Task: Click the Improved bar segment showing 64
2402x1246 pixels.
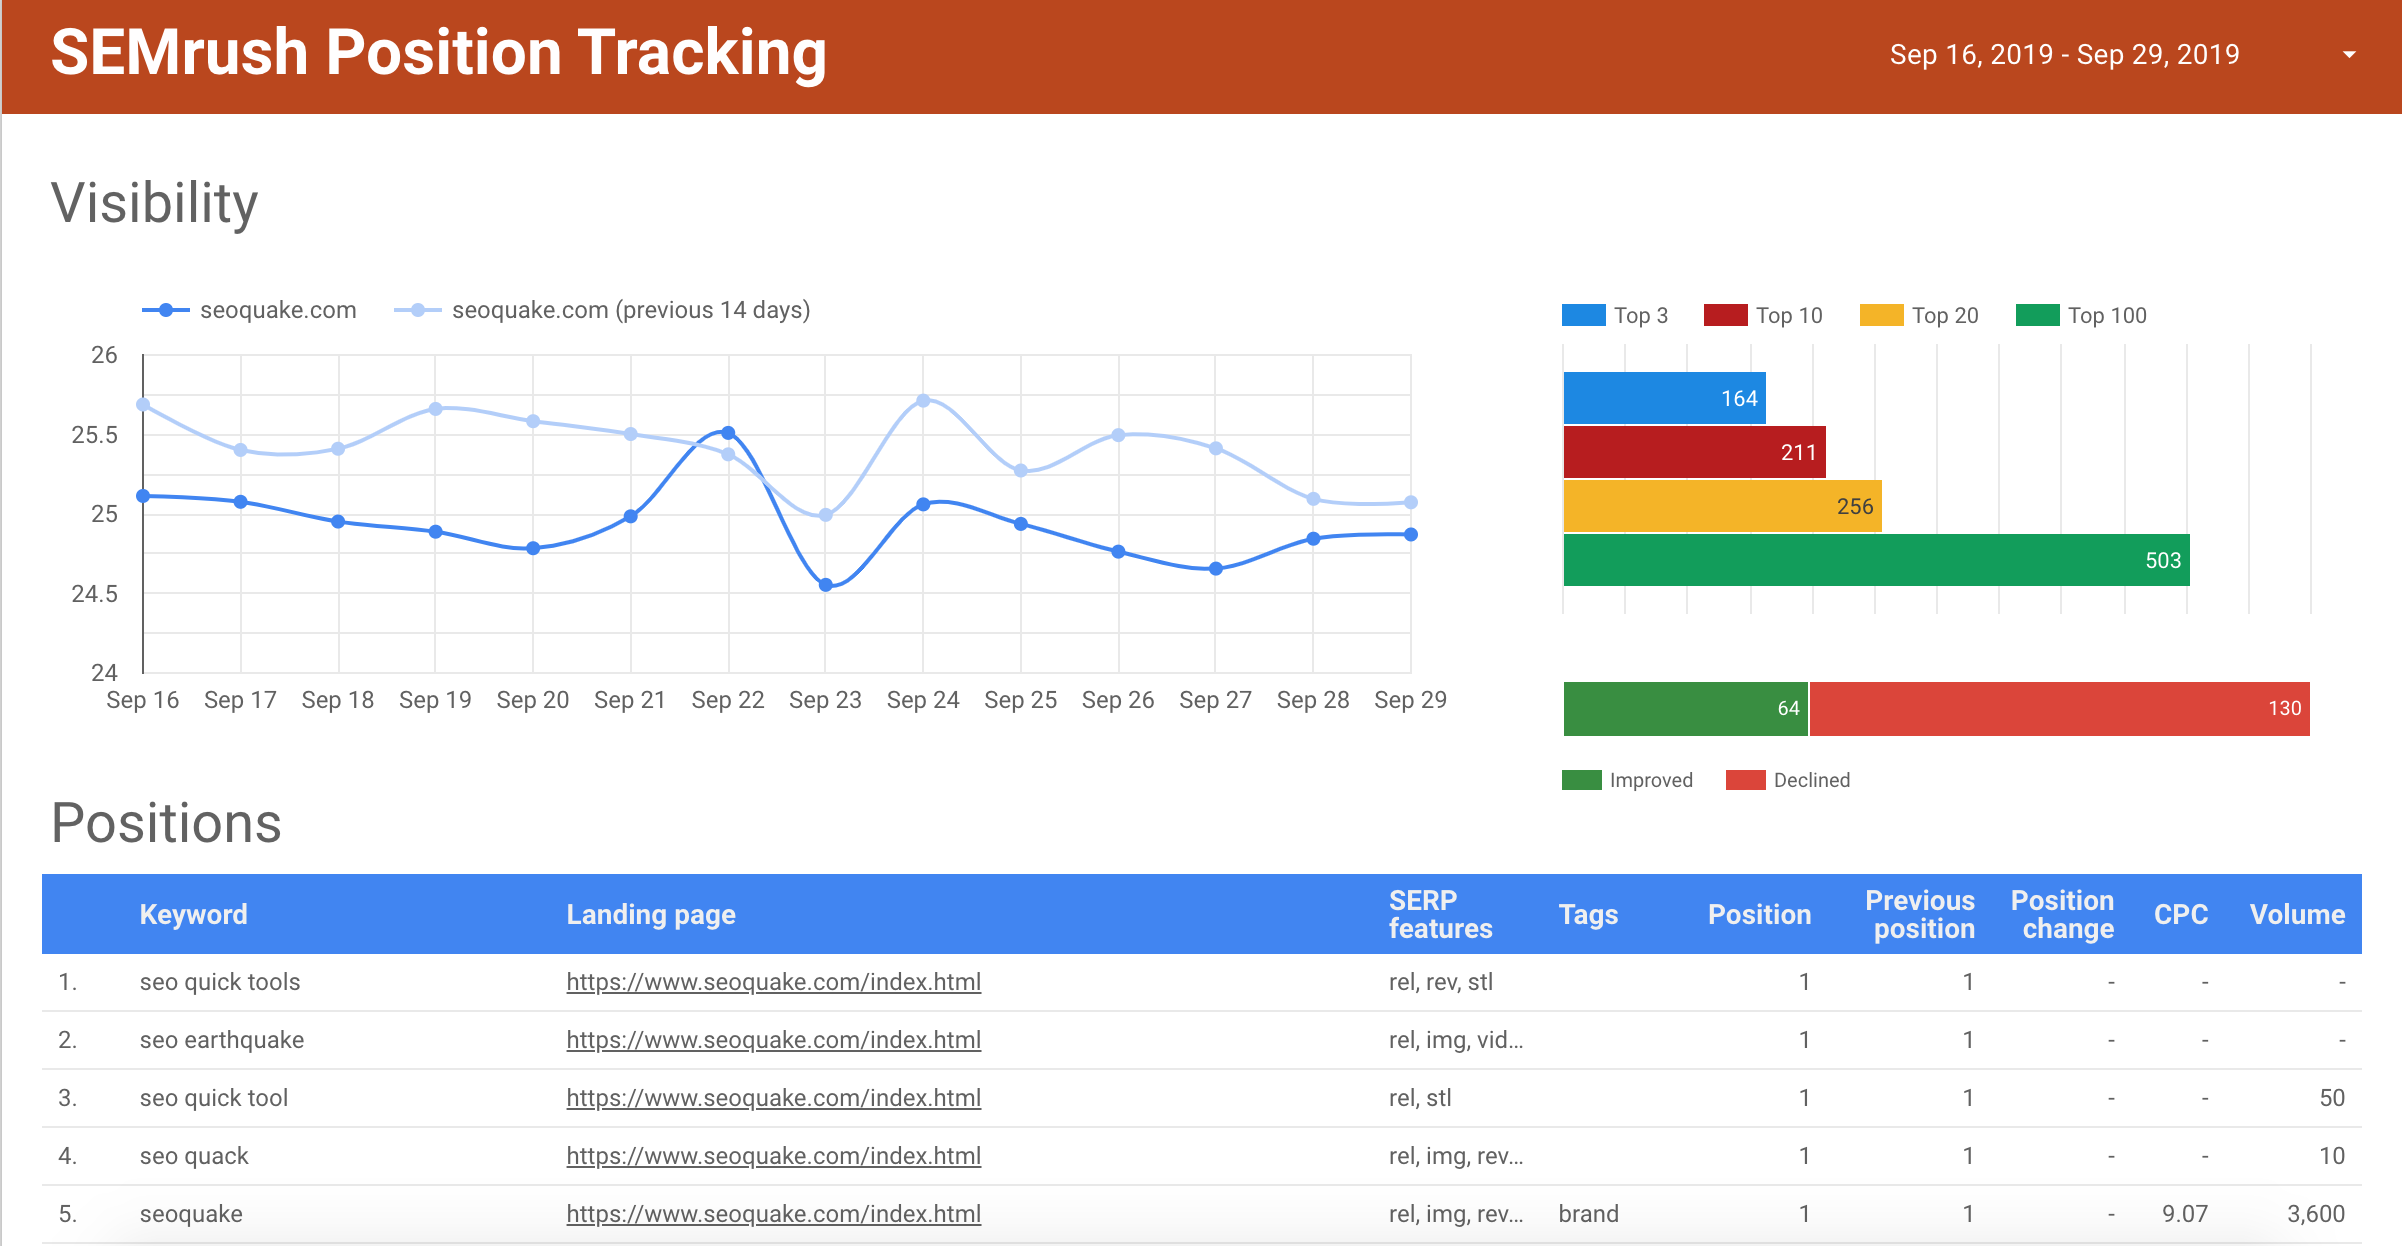Action: tap(1685, 709)
